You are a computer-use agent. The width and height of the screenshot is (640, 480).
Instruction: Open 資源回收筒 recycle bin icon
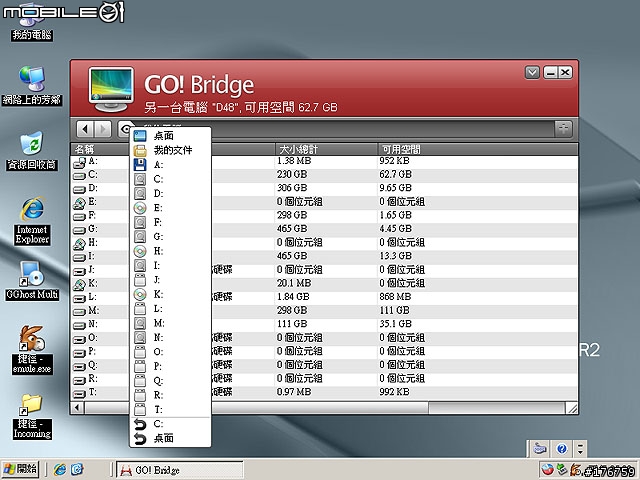(x=32, y=151)
